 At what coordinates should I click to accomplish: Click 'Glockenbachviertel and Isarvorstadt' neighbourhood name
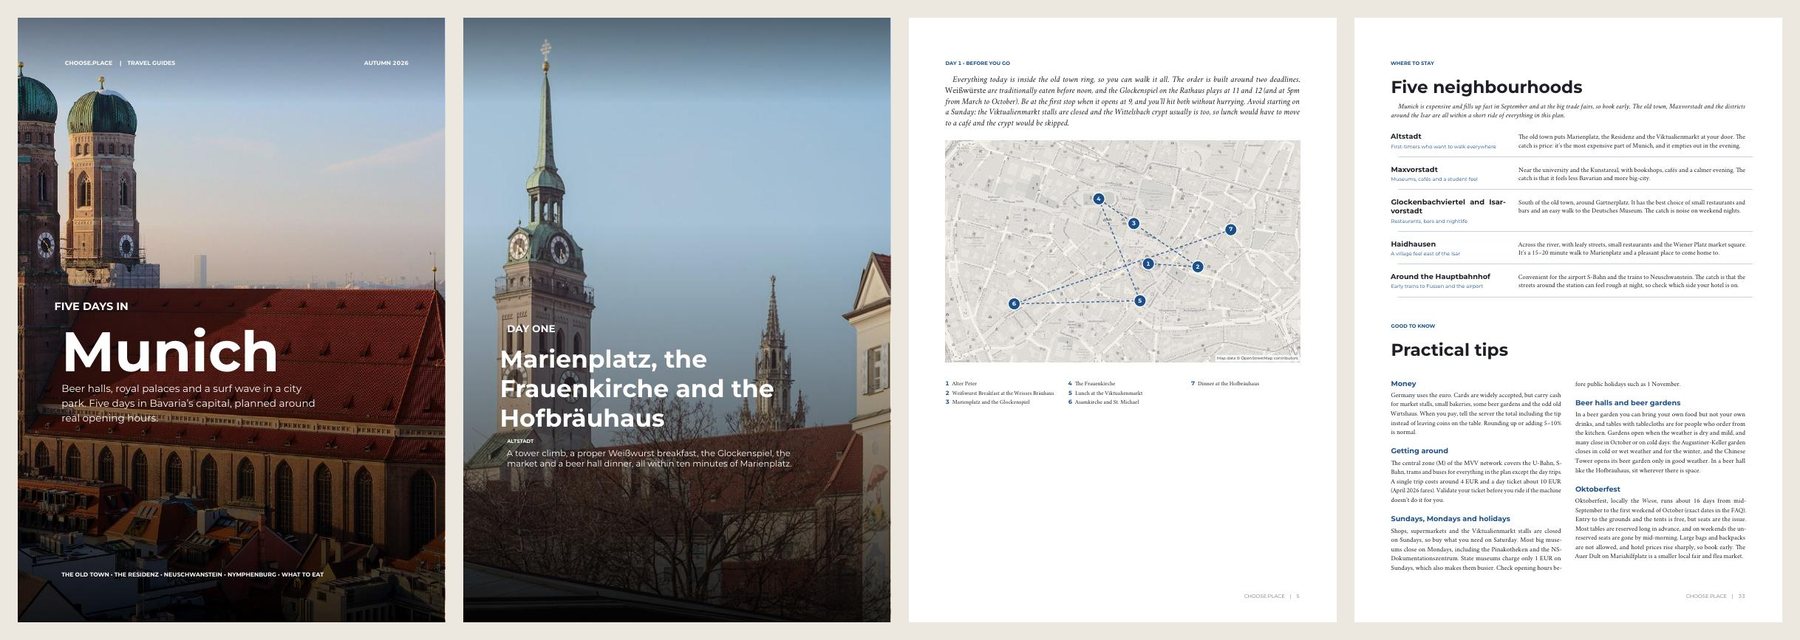(1447, 206)
